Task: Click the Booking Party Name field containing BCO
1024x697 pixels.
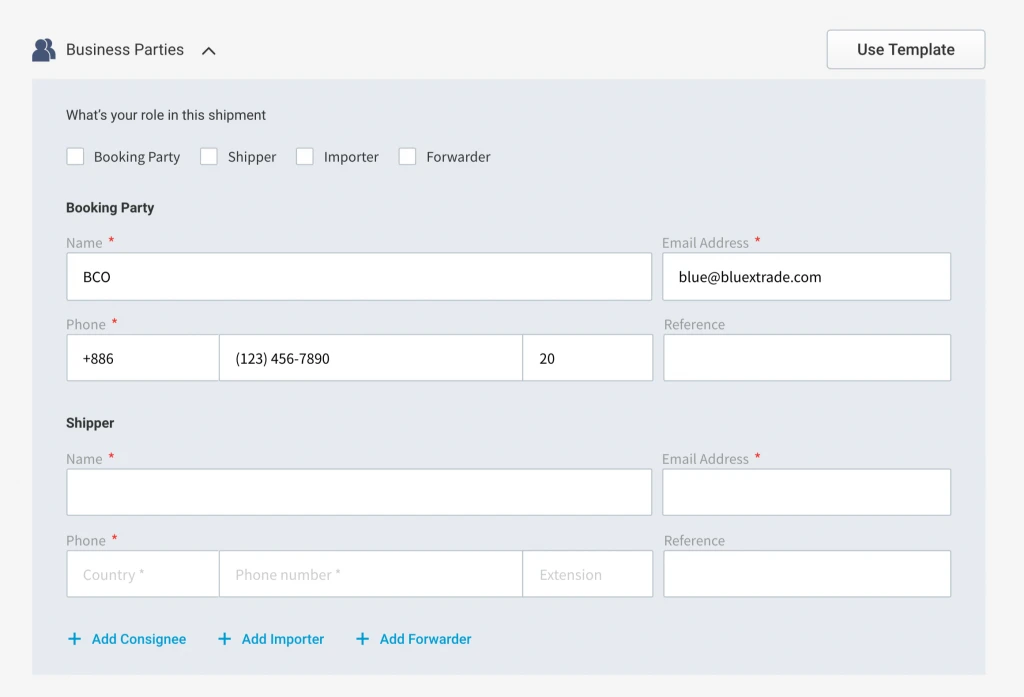Action: (x=359, y=277)
